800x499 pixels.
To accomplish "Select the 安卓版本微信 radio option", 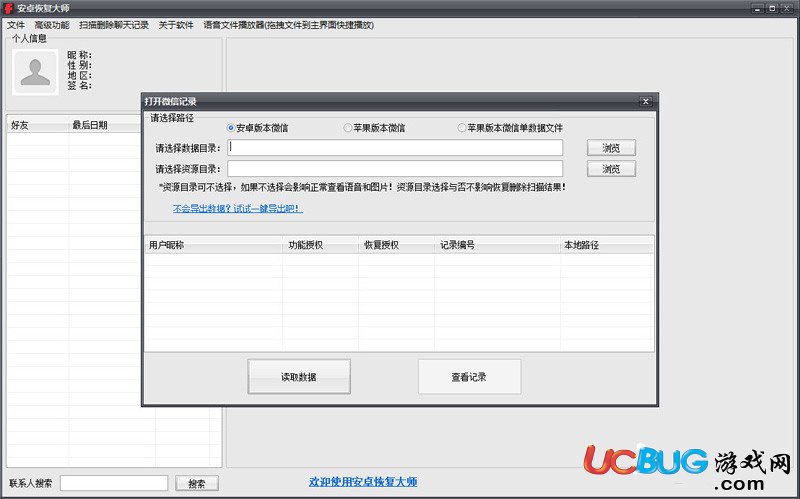I will (x=258, y=128).
